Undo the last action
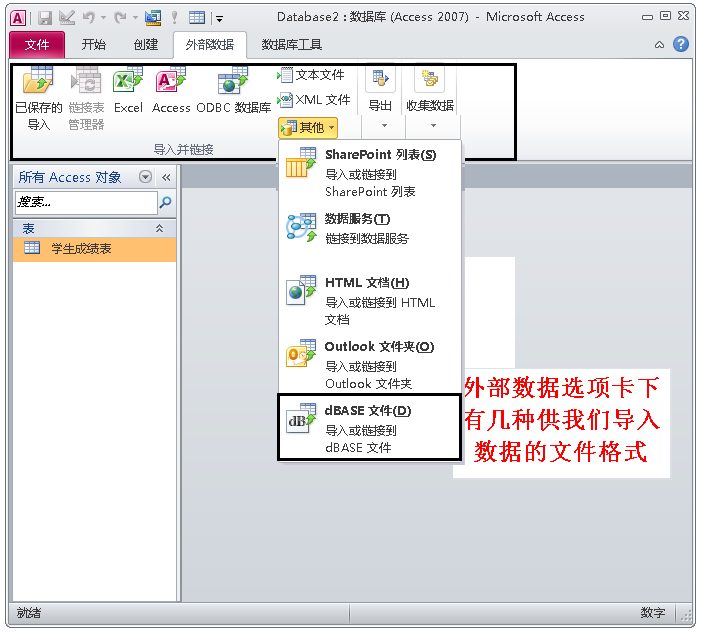 pyautogui.click(x=89, y=18)
